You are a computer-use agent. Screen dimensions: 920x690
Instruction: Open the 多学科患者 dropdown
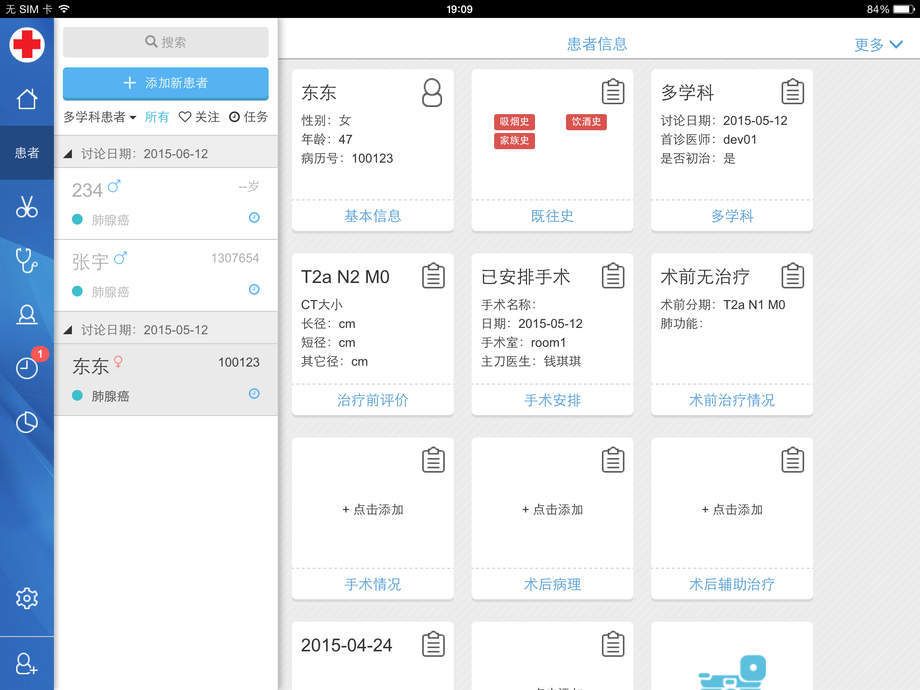(x=100, y=117)
